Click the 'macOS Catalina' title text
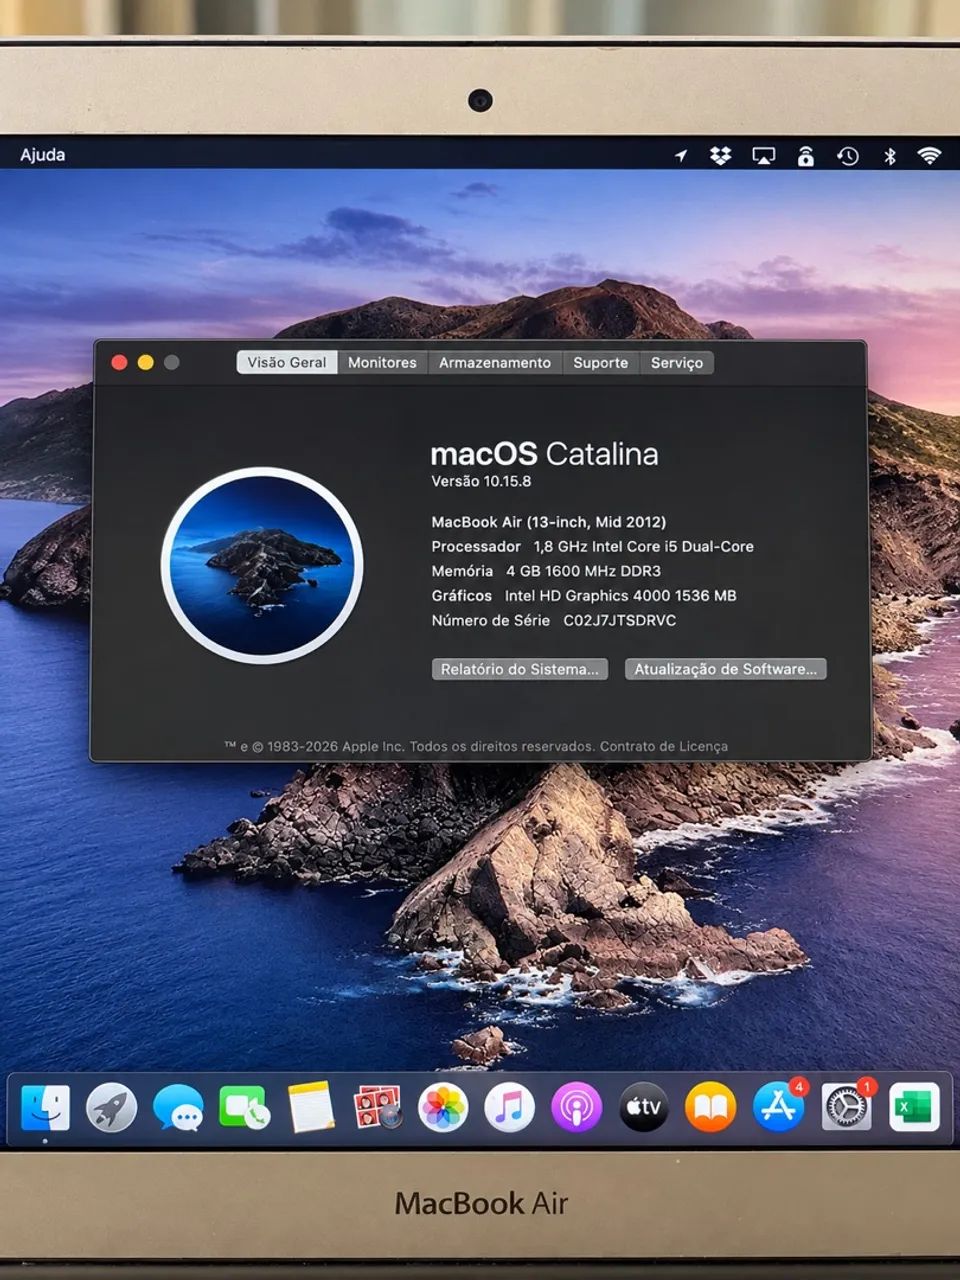This screenshot has width=960, height=1280. pyautogui.click(x=545, y=454)
